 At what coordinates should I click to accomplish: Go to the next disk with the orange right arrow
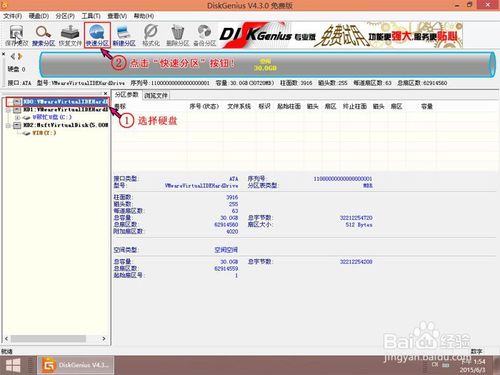20,56
